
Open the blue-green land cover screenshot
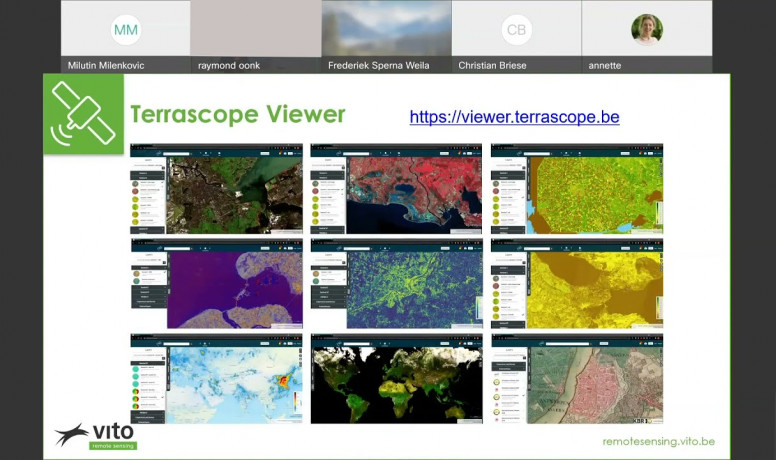pyautogui.click(x=396, y=283)
